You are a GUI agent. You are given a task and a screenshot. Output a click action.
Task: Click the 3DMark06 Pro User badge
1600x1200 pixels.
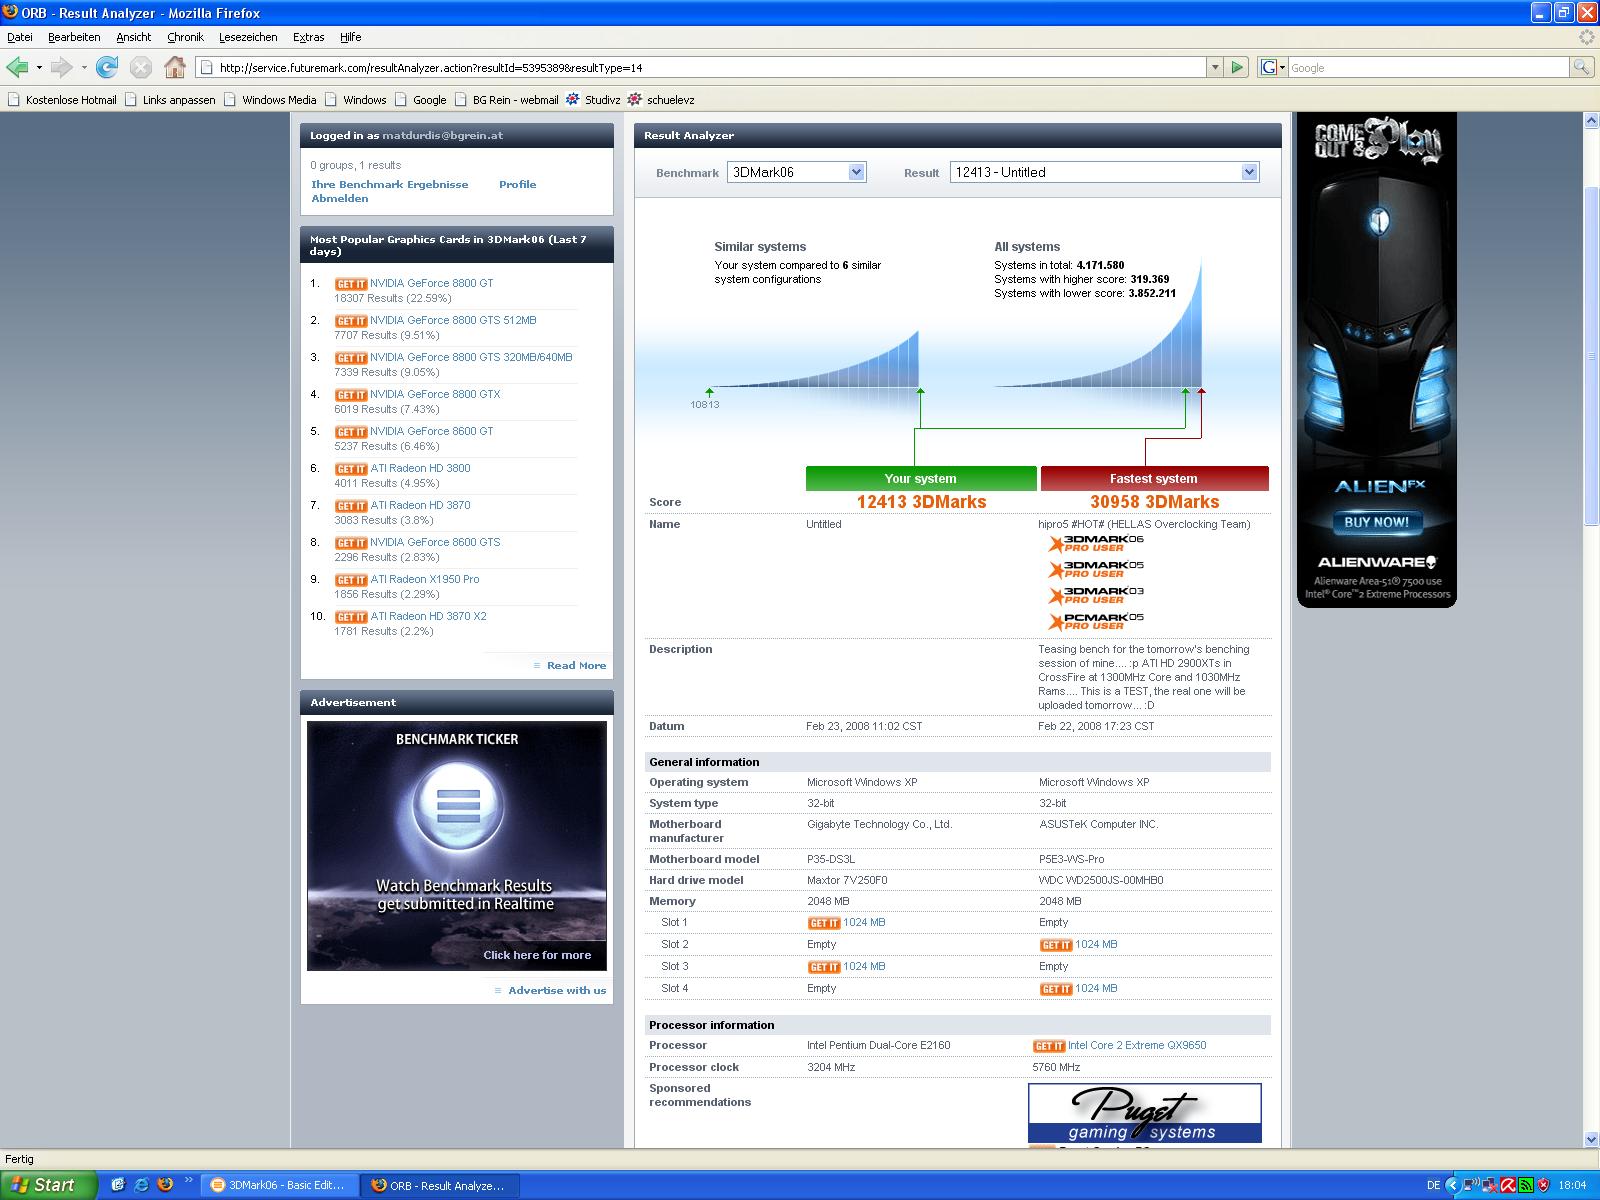pos(1096,543)
